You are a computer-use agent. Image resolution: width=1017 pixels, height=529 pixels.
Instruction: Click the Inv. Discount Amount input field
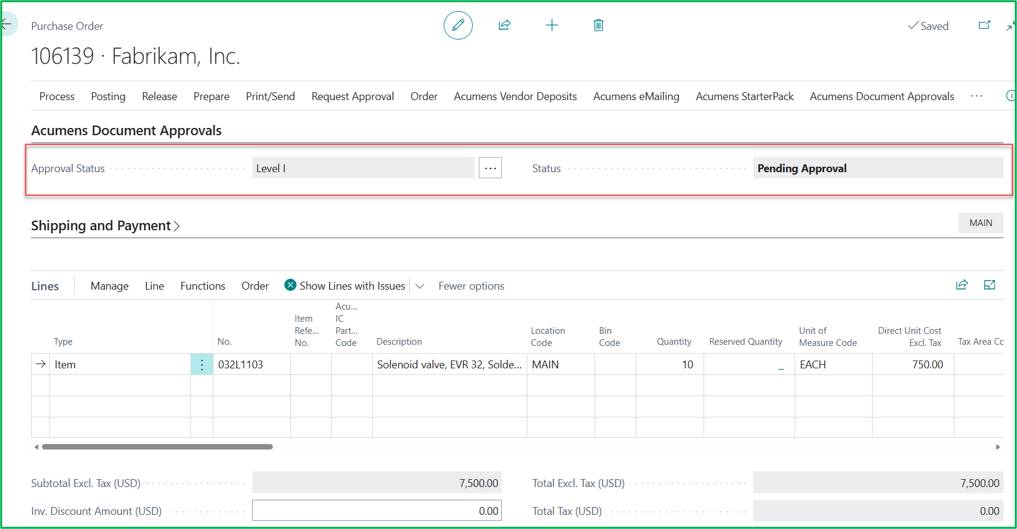pos(377,511)
